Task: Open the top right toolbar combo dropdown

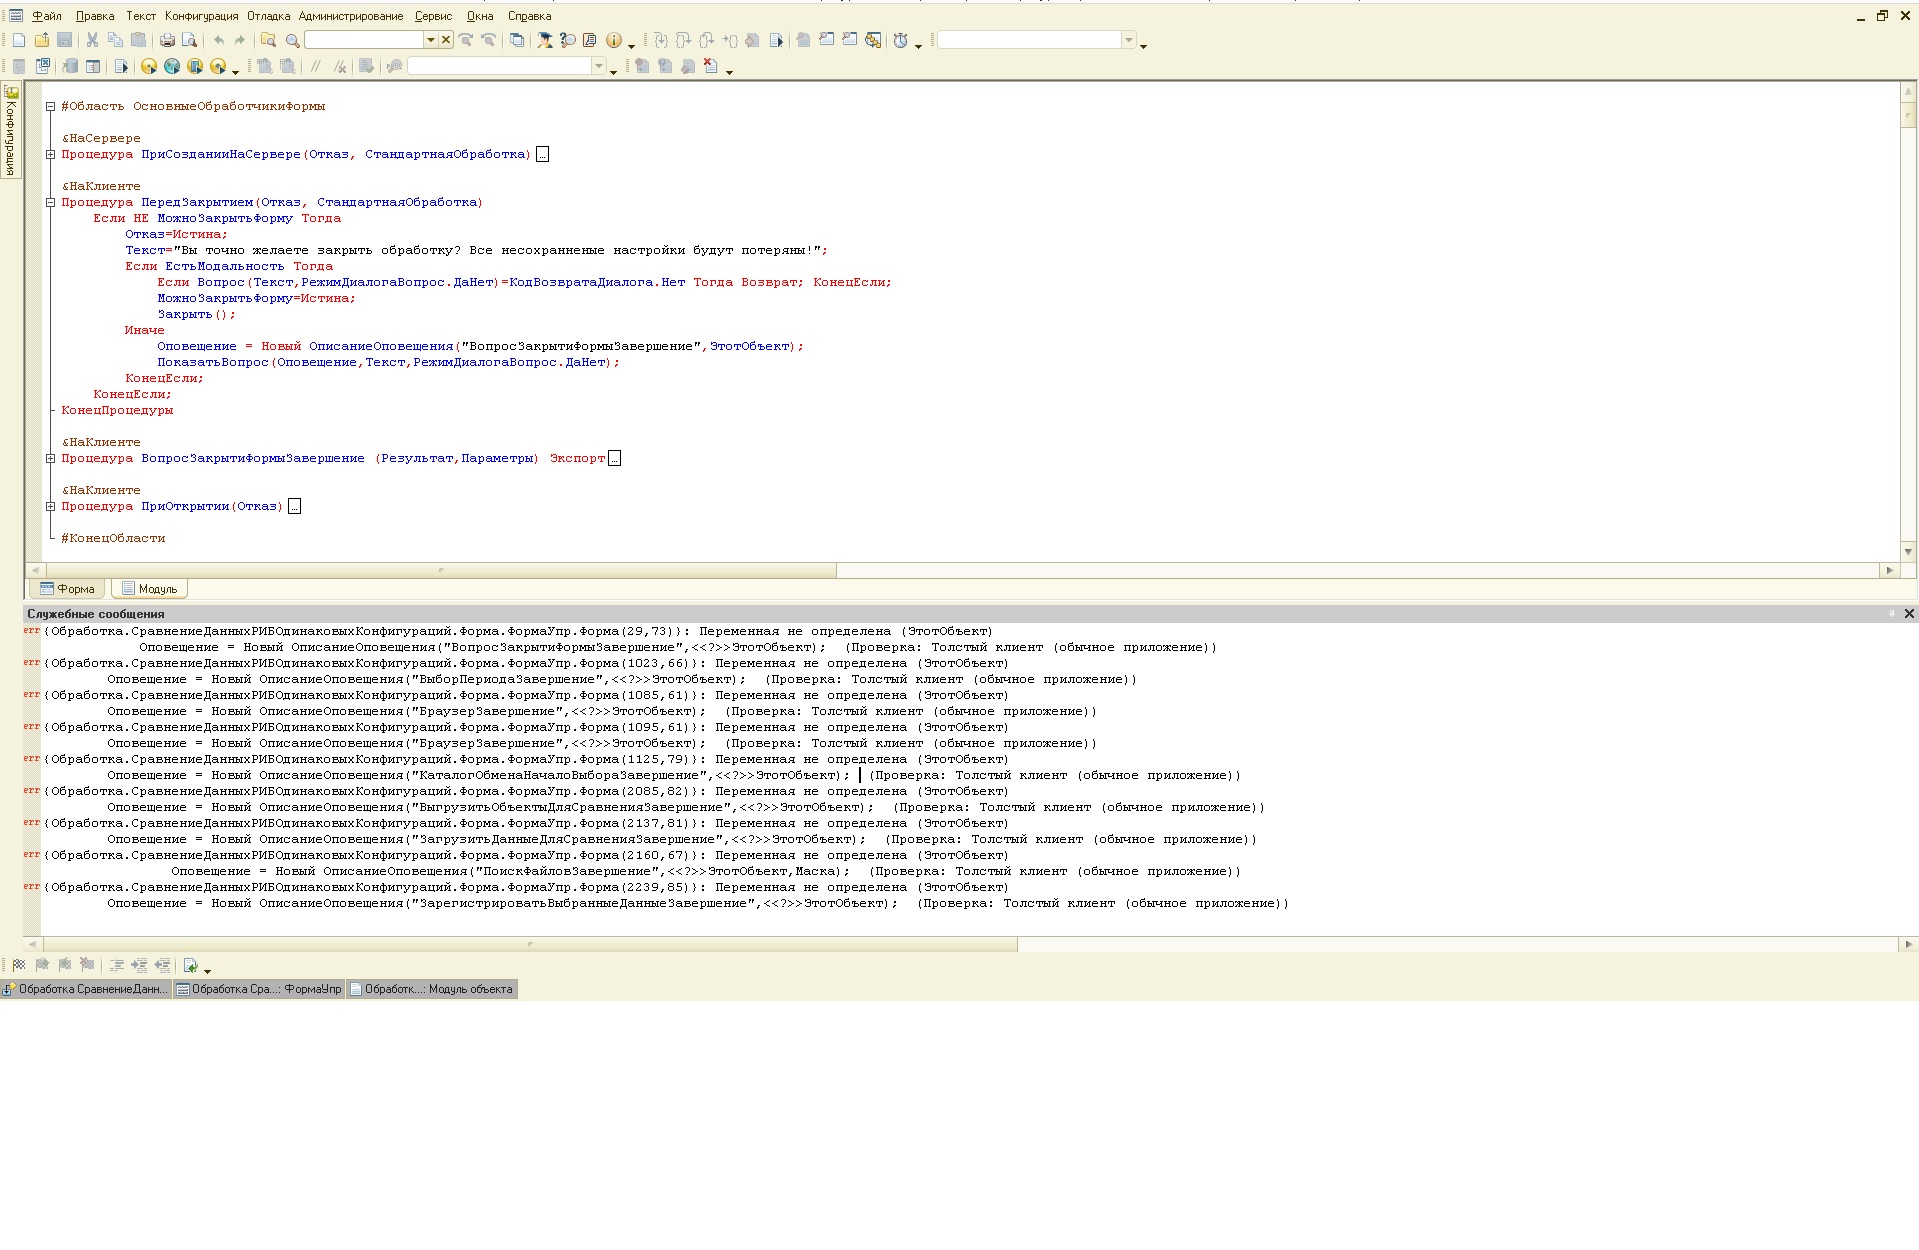Action: (x=1129, y=40)
